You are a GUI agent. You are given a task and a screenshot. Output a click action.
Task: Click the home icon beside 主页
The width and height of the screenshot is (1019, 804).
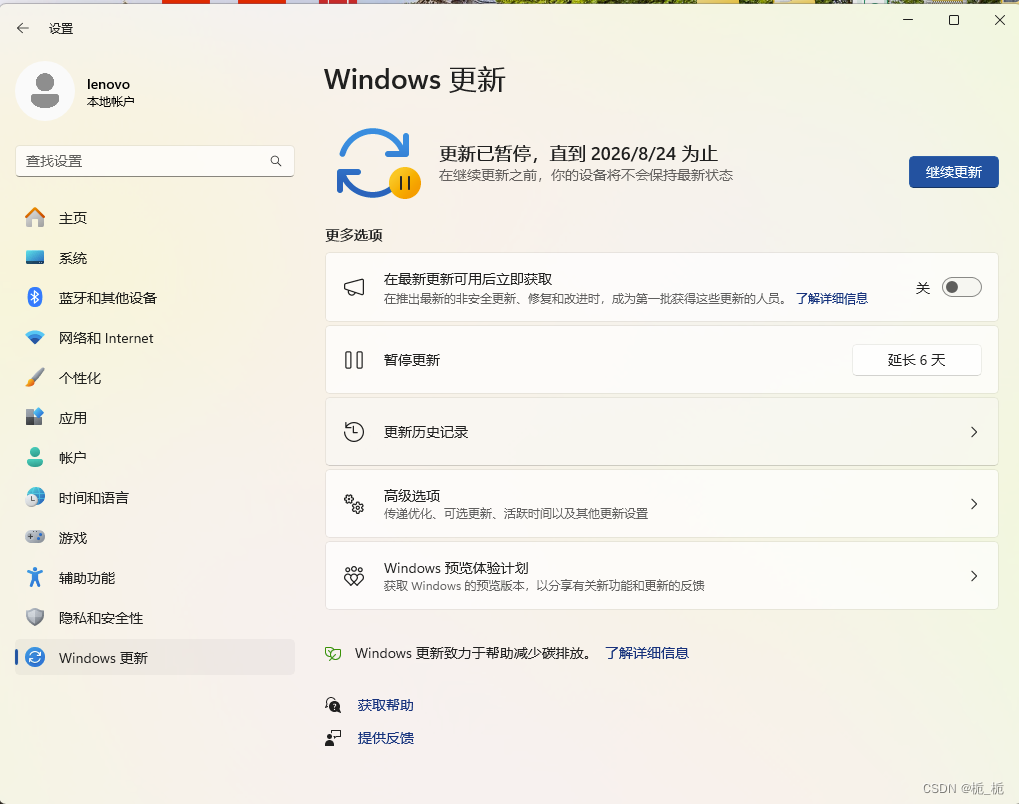coord(35,218)
